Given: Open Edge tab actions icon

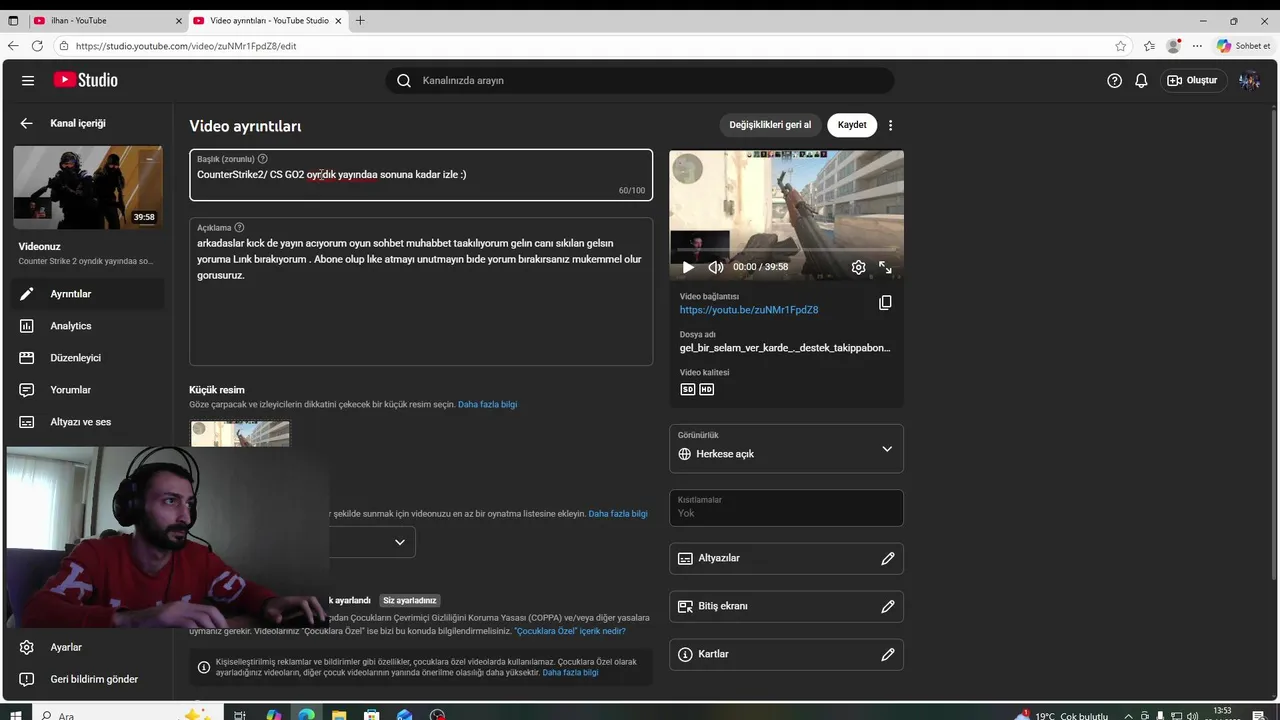Looking at the screenshot, I should point(13,20).
